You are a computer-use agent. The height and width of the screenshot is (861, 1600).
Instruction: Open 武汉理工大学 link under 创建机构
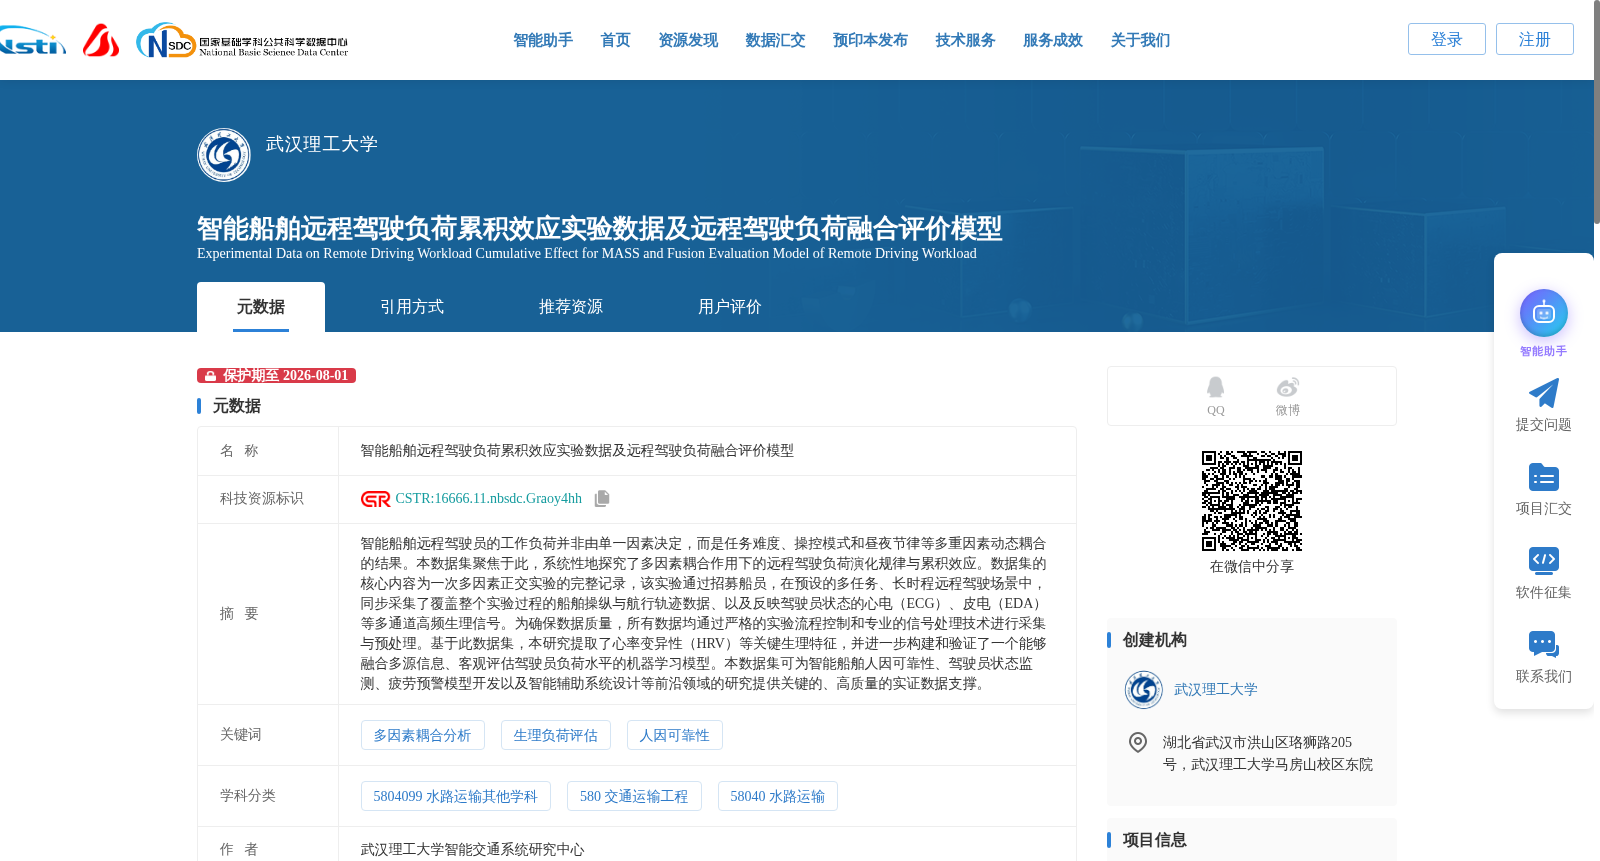click(1215, 690)
